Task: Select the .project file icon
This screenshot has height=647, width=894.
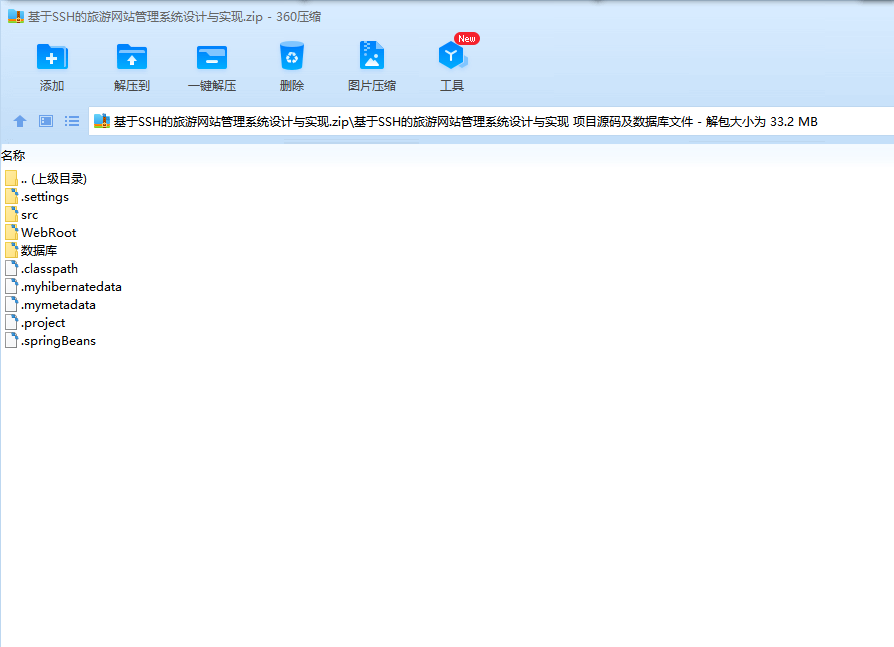Action: coord(11,322)
